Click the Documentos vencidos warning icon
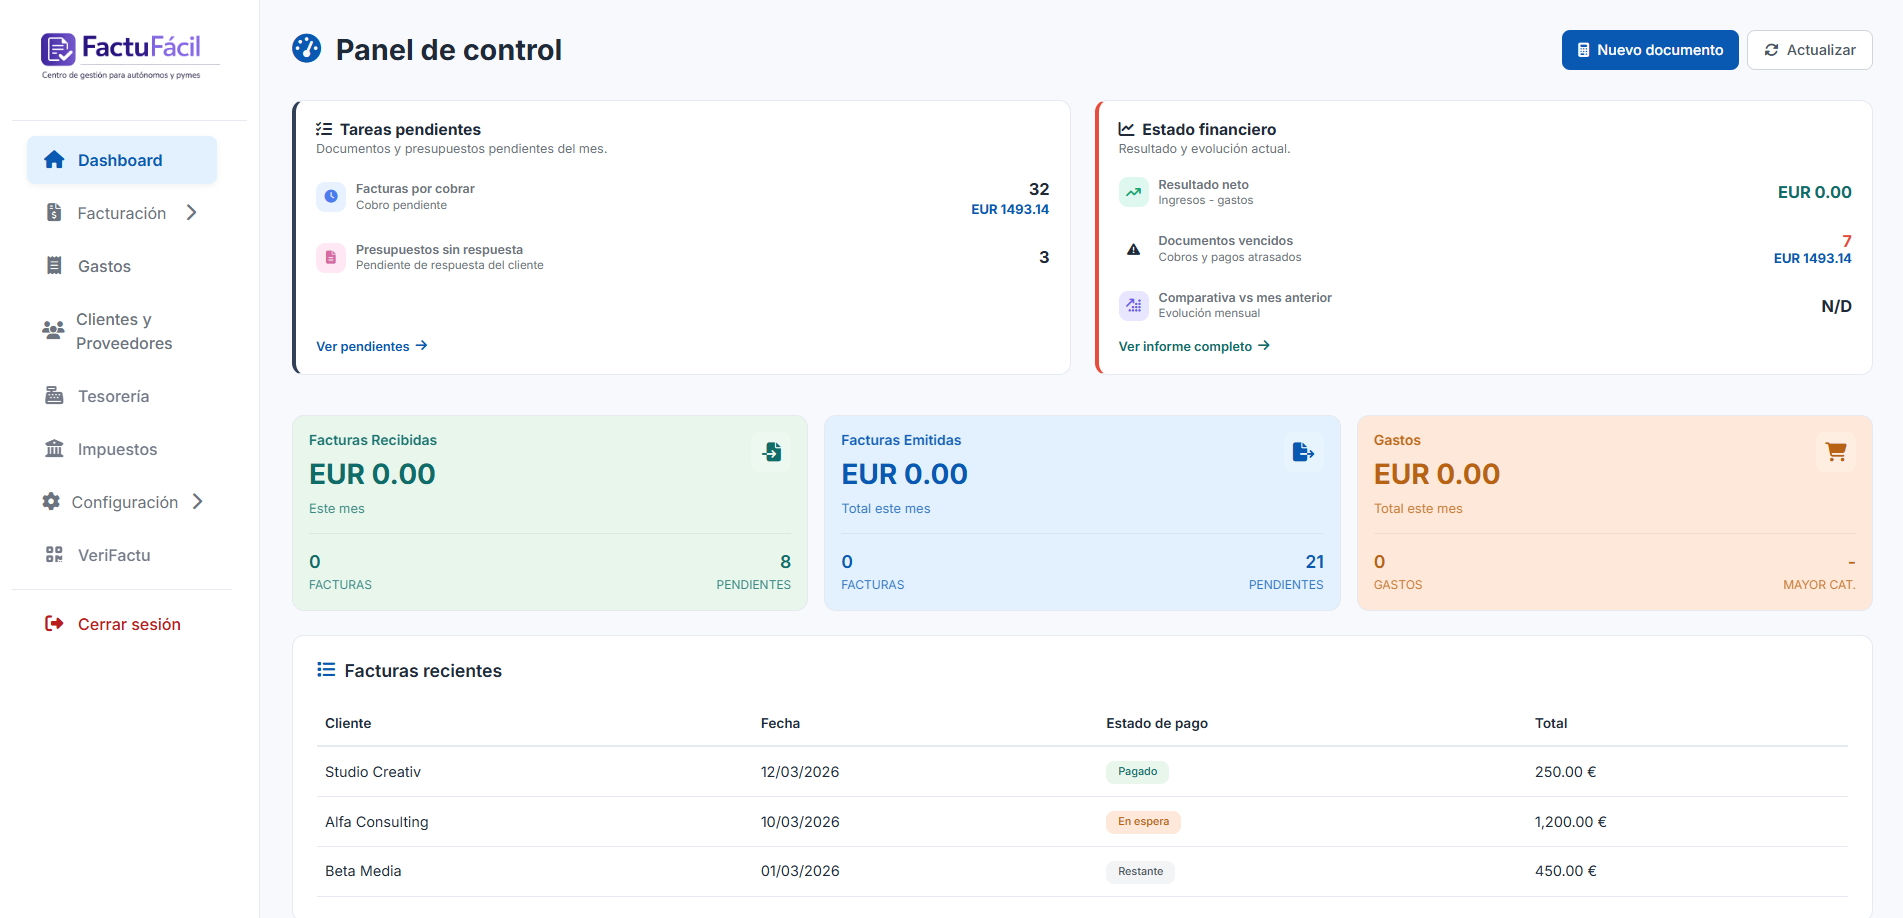The width and height of the screenshot is (1903, 918). [x=1133, y=249]
